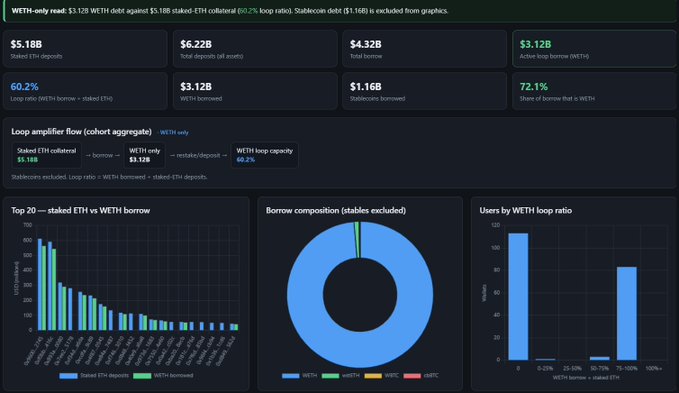Viewport: 679px width, 393px height.
Task: Toggle the green wstETH legend item
Action: point(341,376)
